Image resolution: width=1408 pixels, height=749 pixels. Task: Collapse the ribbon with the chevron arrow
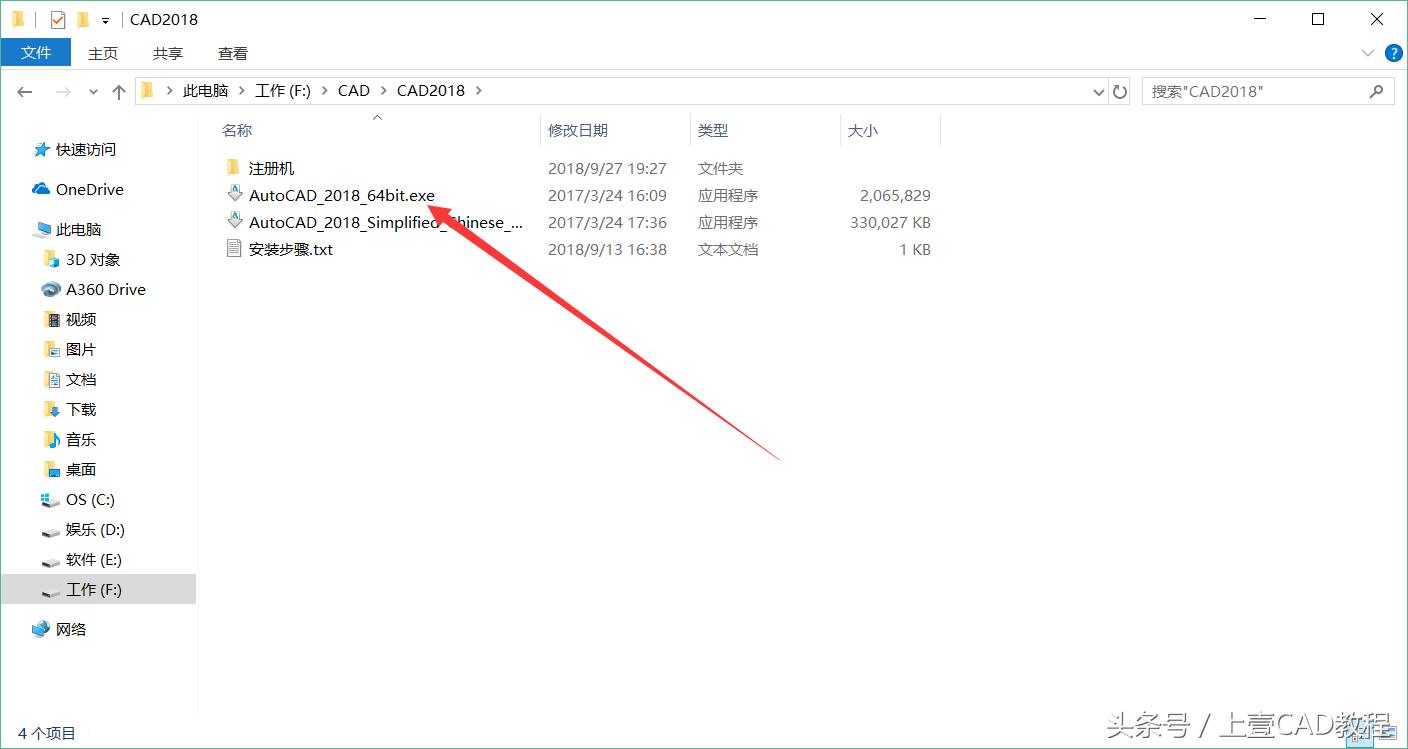(1368, 53)
